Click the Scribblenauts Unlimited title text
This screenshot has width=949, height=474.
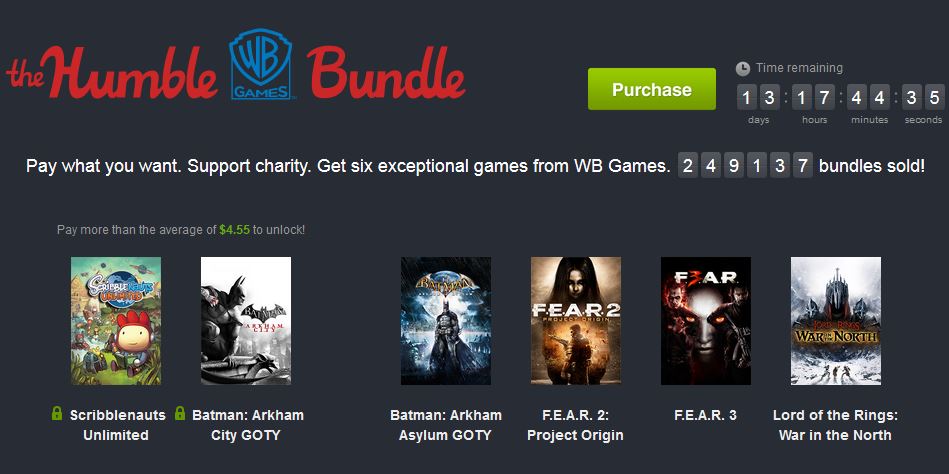point(117,425)
